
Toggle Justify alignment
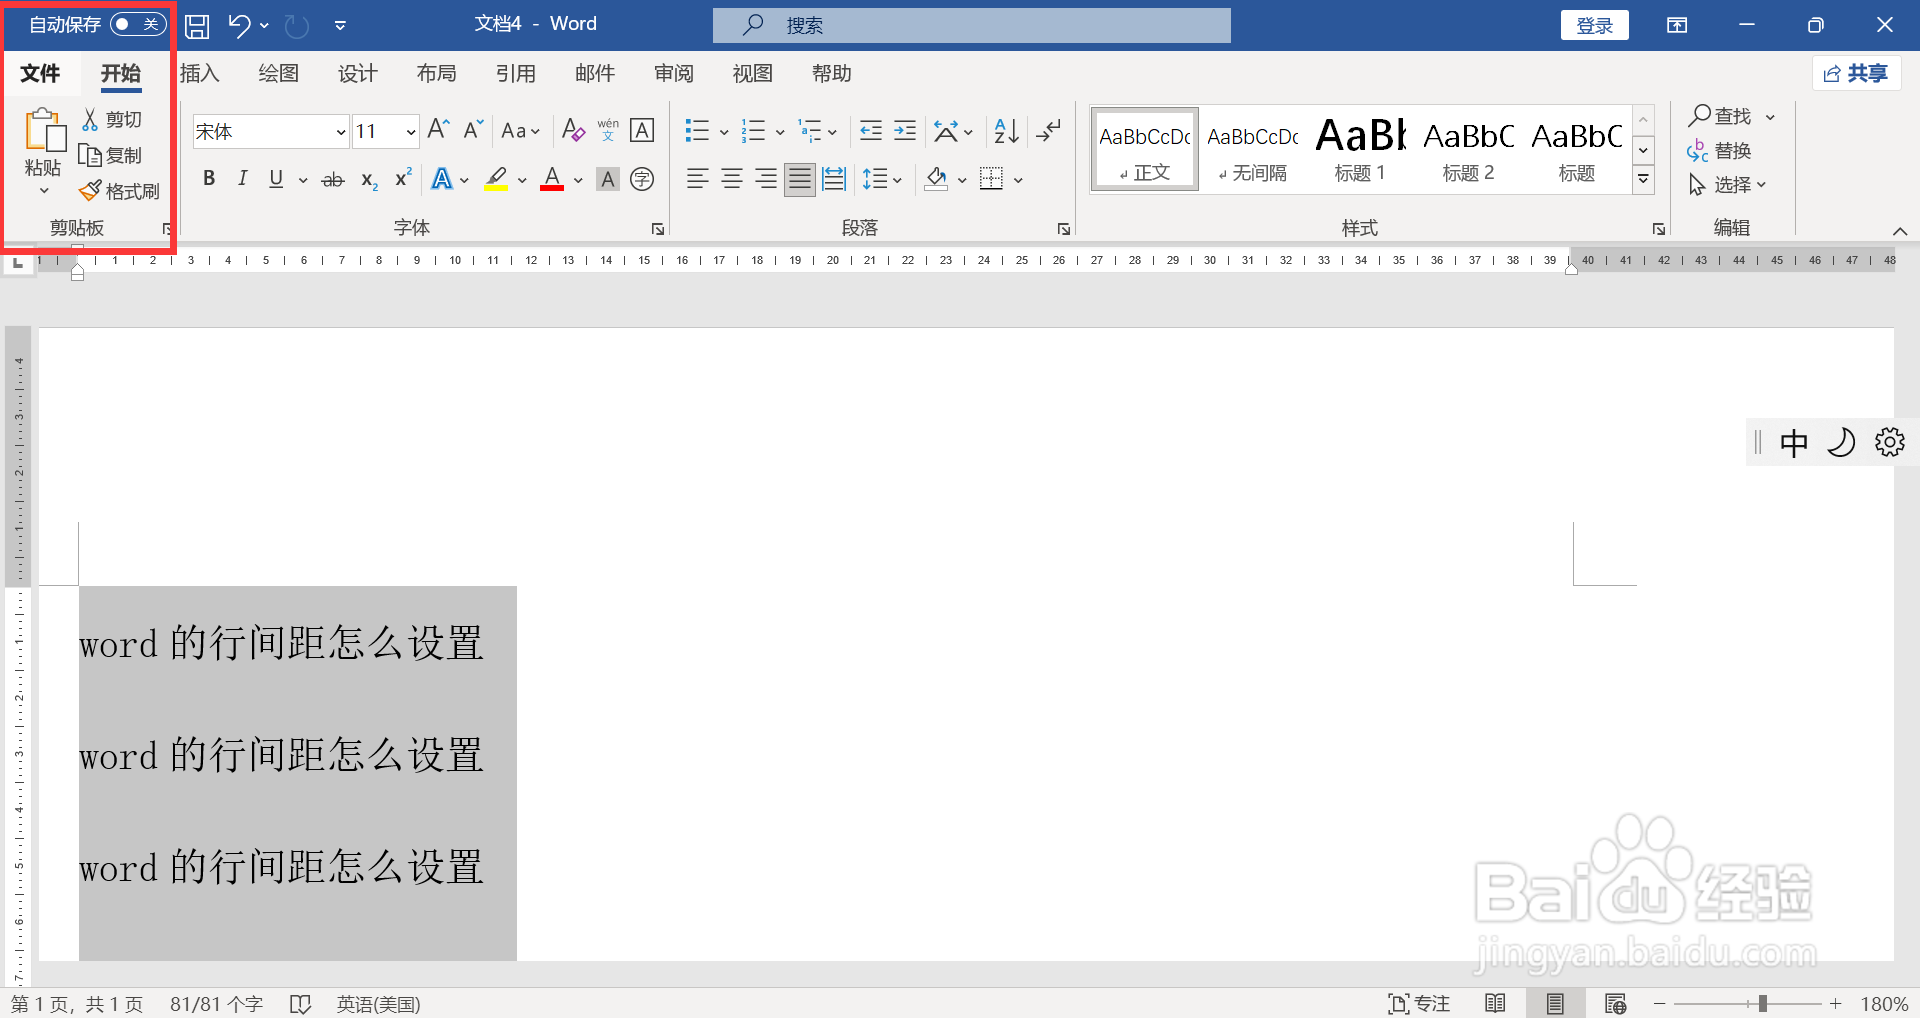click(799, 179)
